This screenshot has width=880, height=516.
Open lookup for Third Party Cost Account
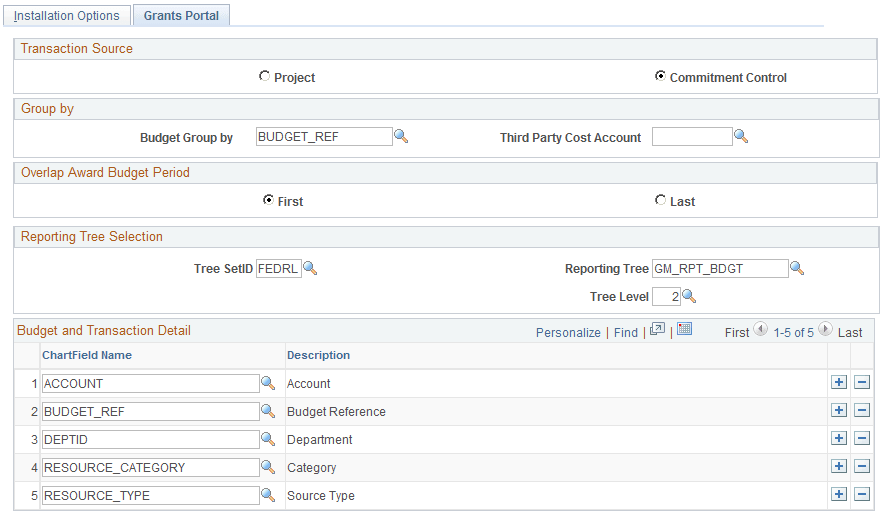click(x=741, y=136)
